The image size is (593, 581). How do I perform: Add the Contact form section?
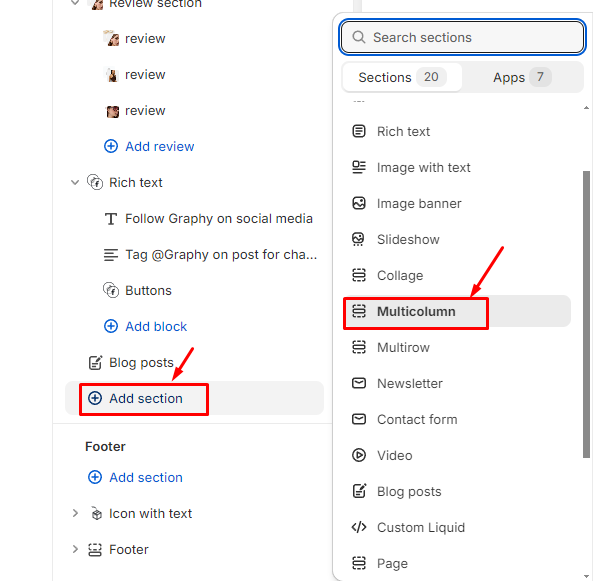457,419
